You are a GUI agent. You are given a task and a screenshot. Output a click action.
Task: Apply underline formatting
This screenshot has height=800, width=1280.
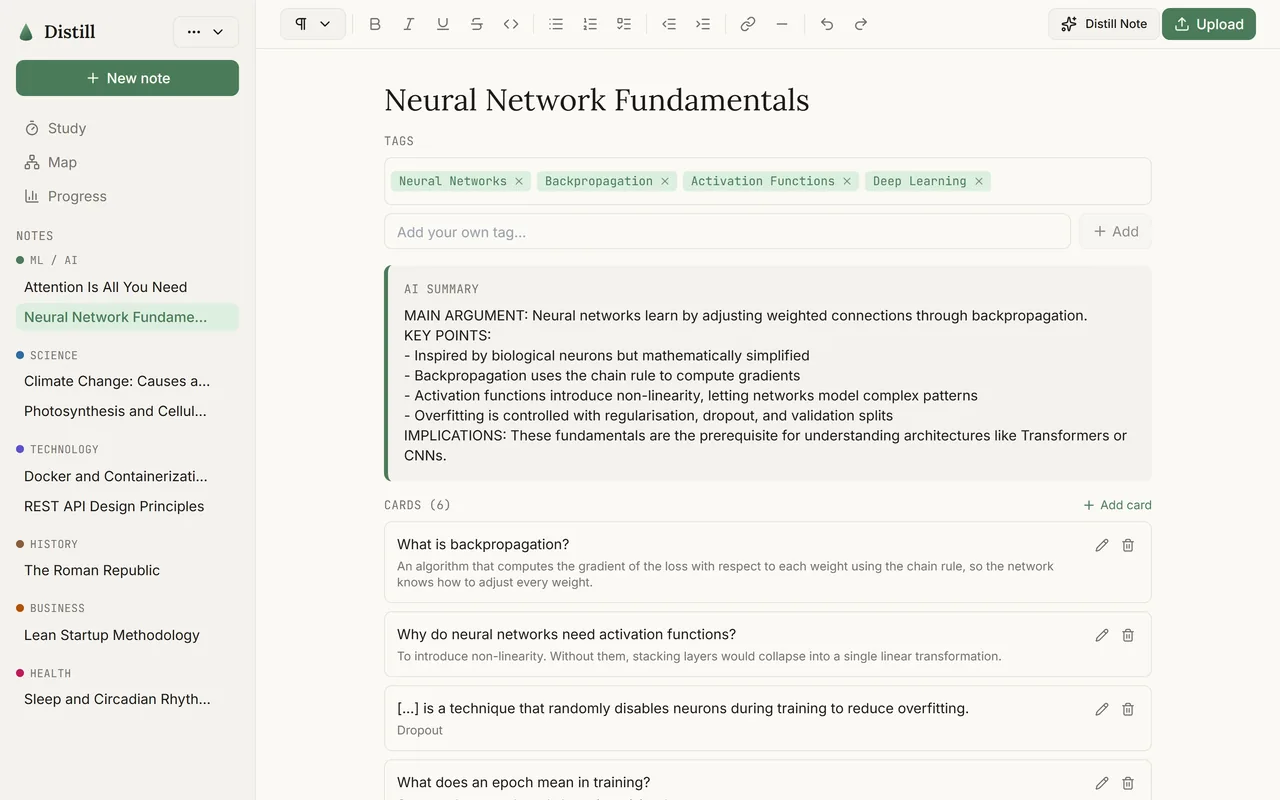click(x=443, y=24)
